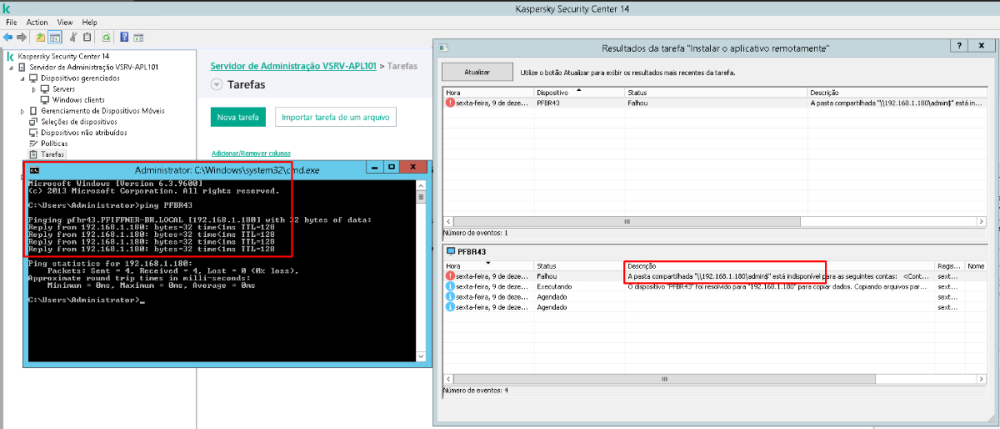Click the Cut scissors toolbar icon
The image size is (1000, 429).
point(73,37)
